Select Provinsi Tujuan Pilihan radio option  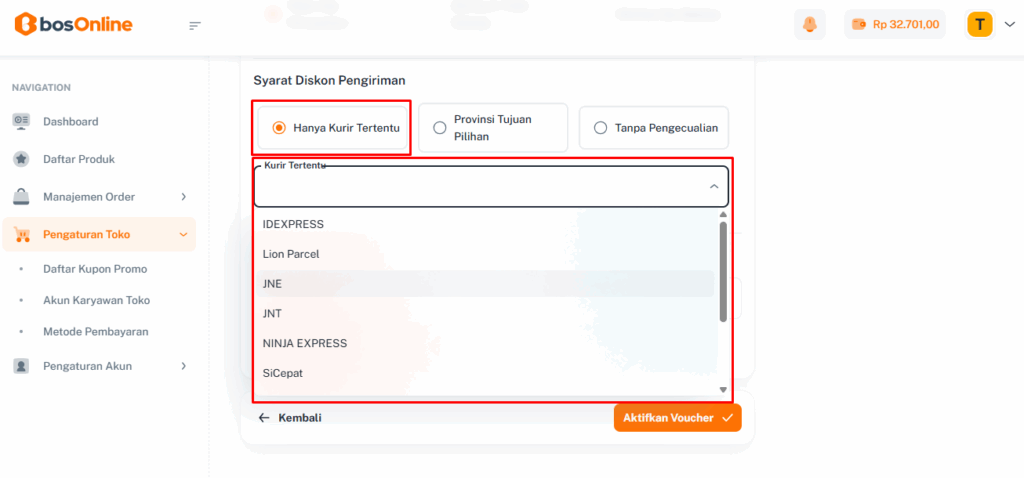[440, 128]
